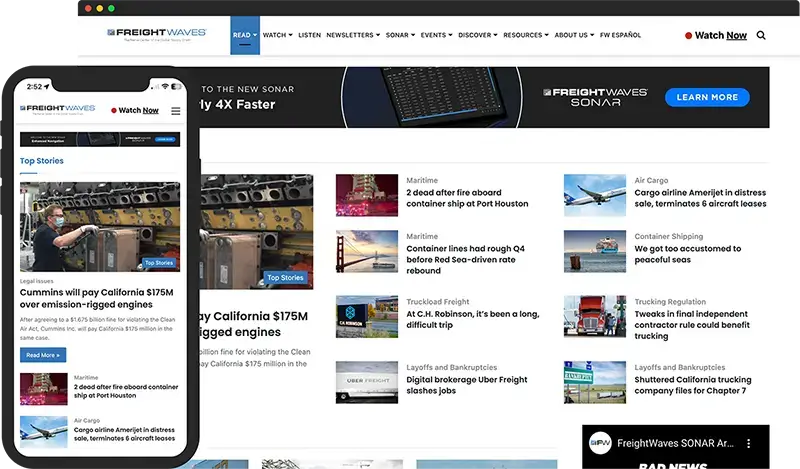Click Trucking Regulation category label

click(670, 302)
